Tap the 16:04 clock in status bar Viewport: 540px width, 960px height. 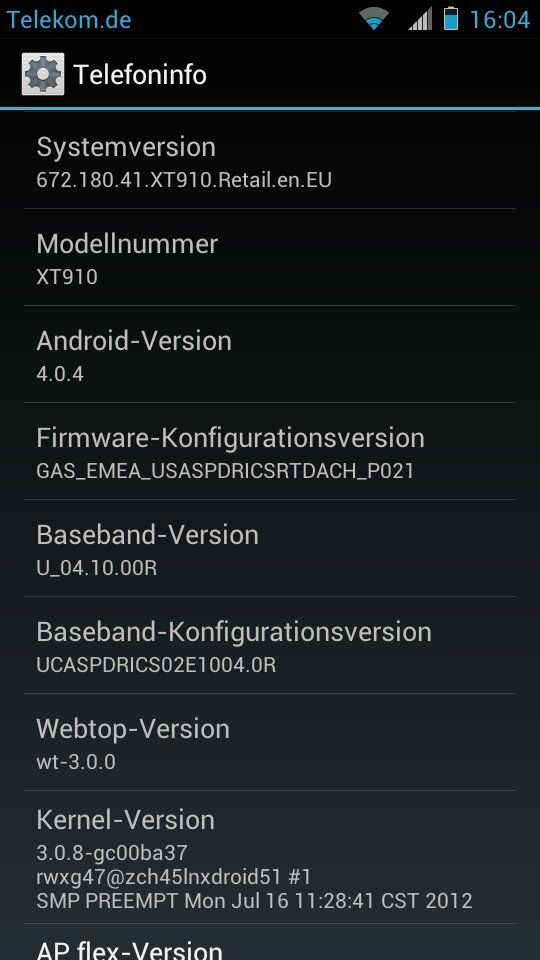click(x=499, y=20)
